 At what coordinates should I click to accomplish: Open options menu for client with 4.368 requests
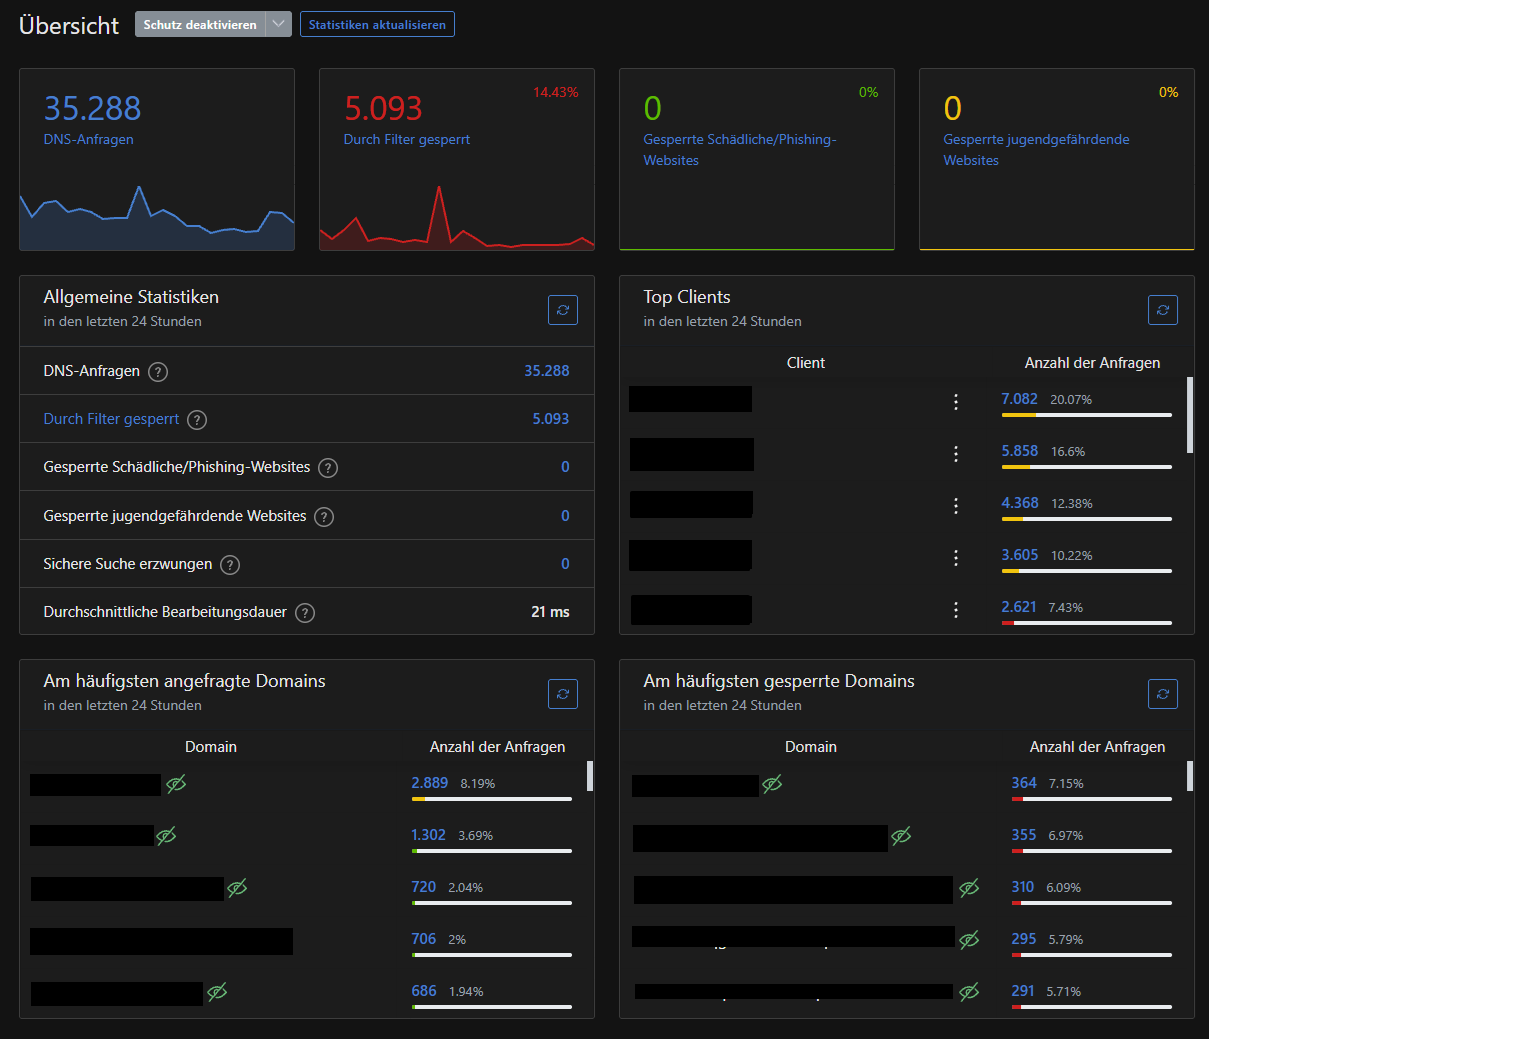956,505
